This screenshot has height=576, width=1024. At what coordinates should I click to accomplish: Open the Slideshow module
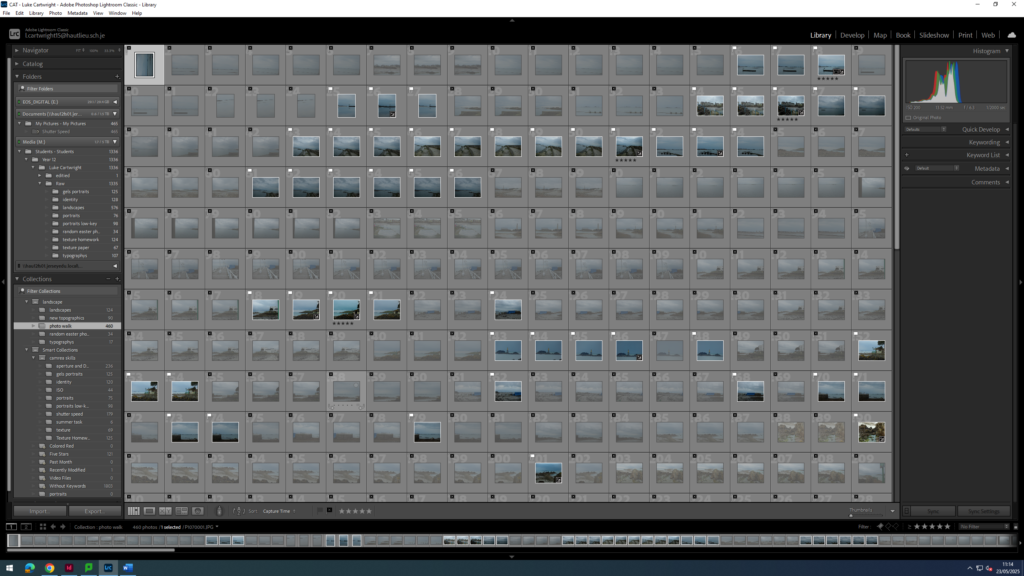click(934, 35)
